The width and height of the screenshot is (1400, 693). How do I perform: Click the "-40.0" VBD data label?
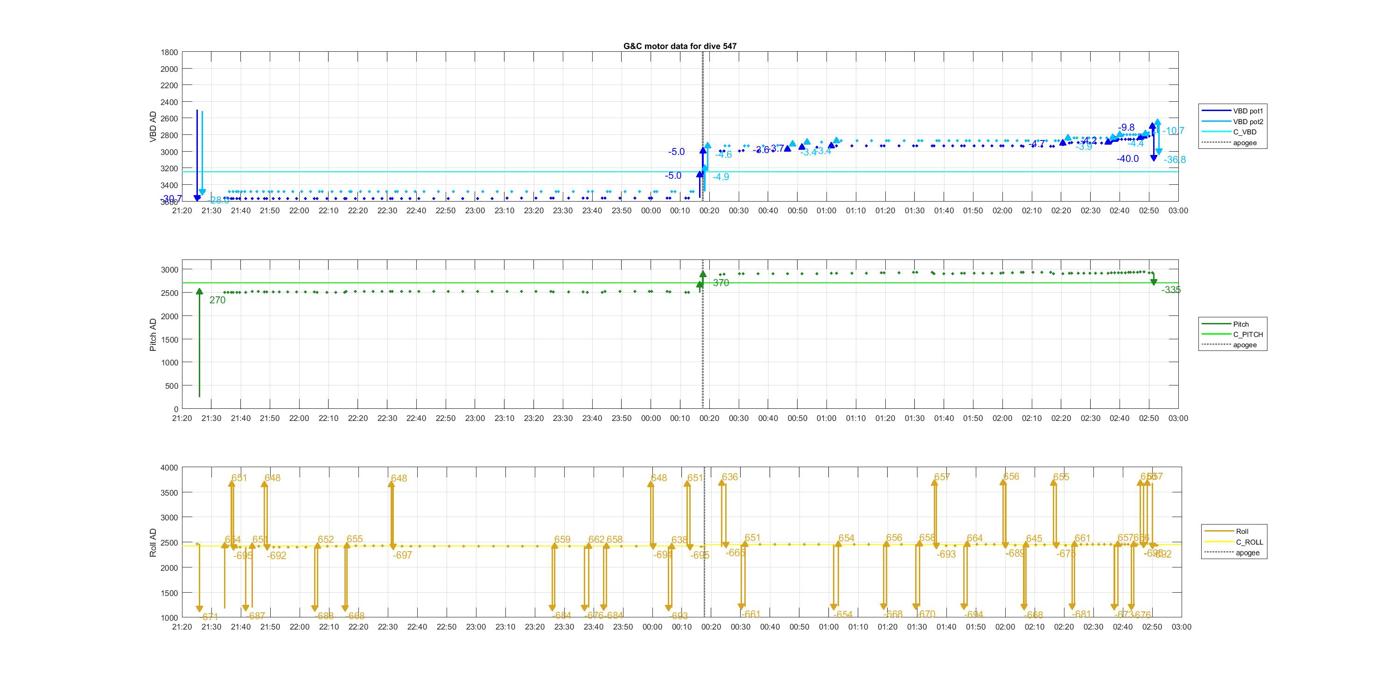click(1128, 159)
